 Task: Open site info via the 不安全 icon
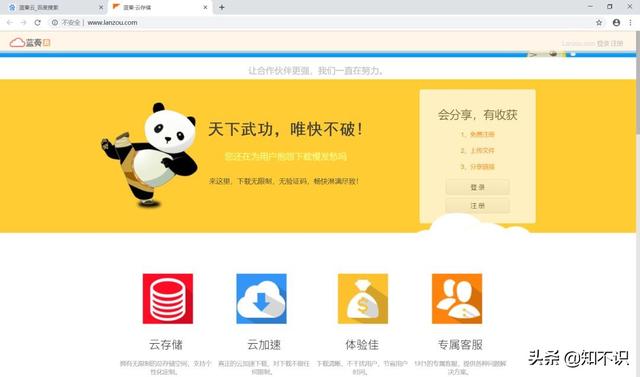(x=54, y=23)
